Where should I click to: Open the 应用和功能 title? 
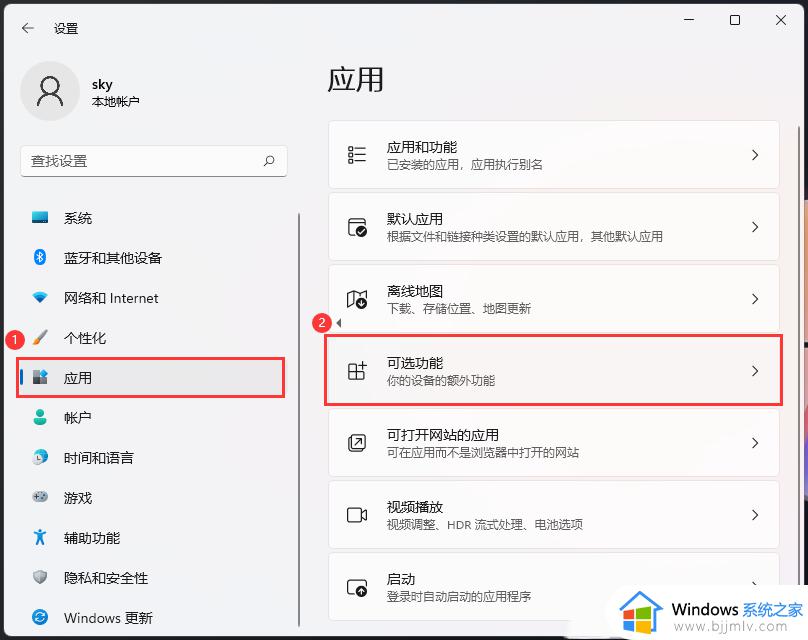coord(422,147)
